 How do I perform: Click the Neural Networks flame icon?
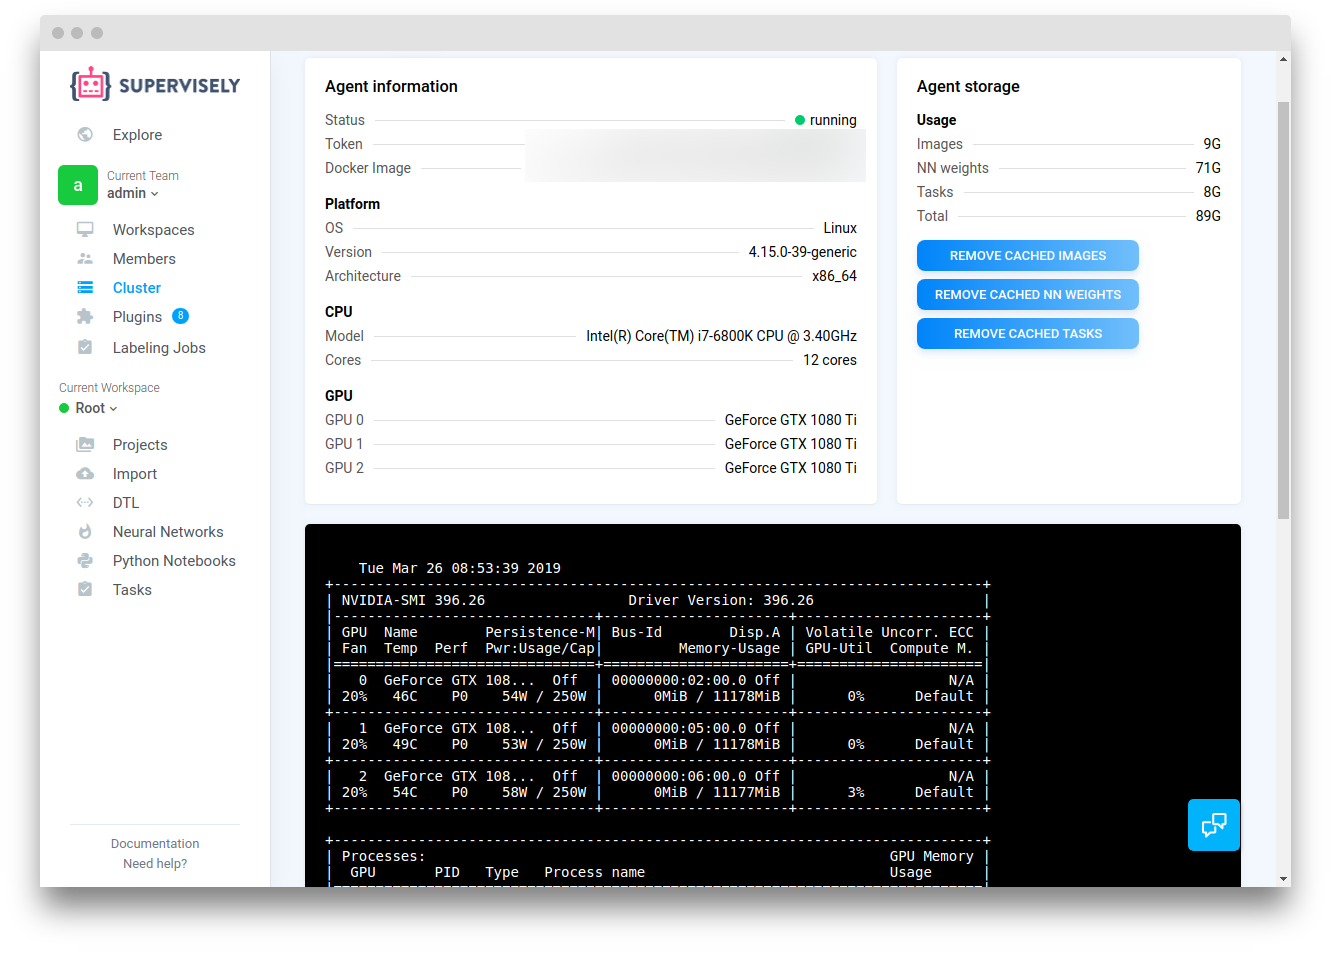pyautogui.click(x=85, y=532)
